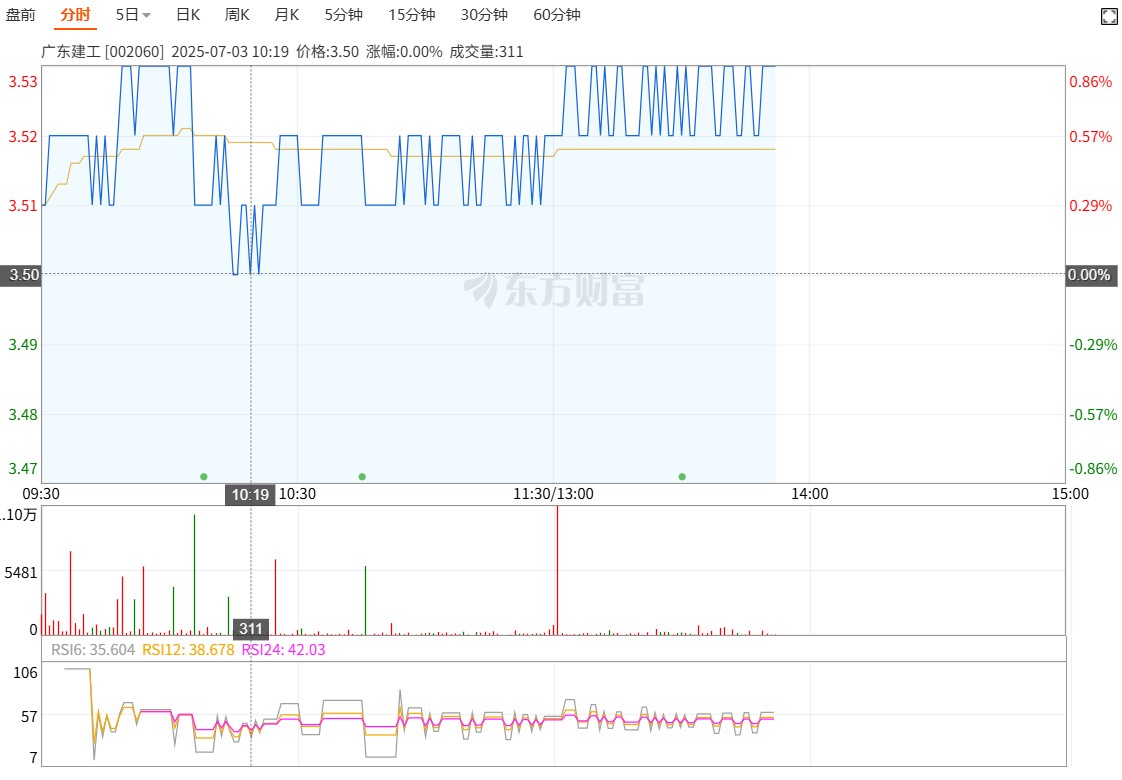Click the RSI24: 42.03 indicator label
Viewport: 1122px width, 780px height.
283,650
